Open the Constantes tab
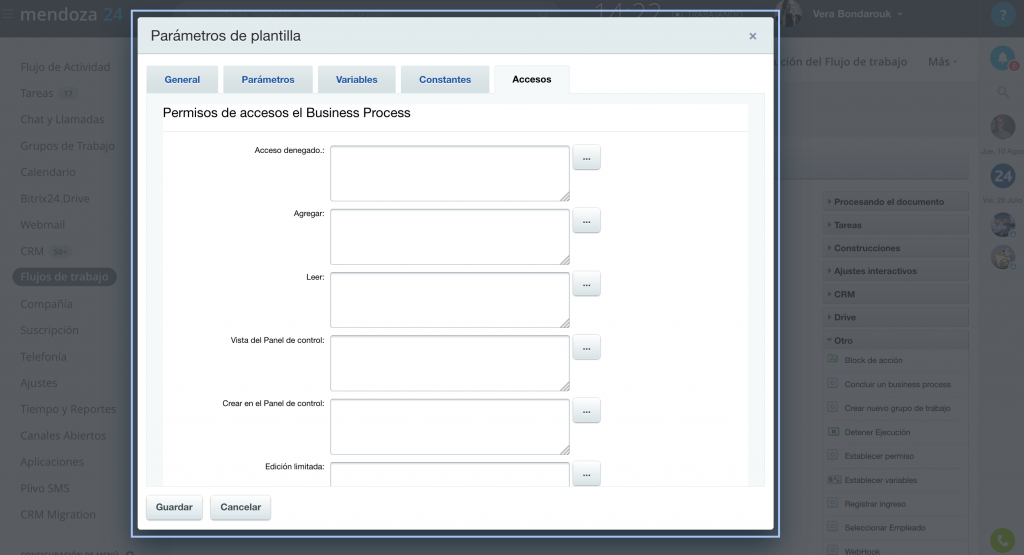Screen dimensions: 1024x555 445,80
